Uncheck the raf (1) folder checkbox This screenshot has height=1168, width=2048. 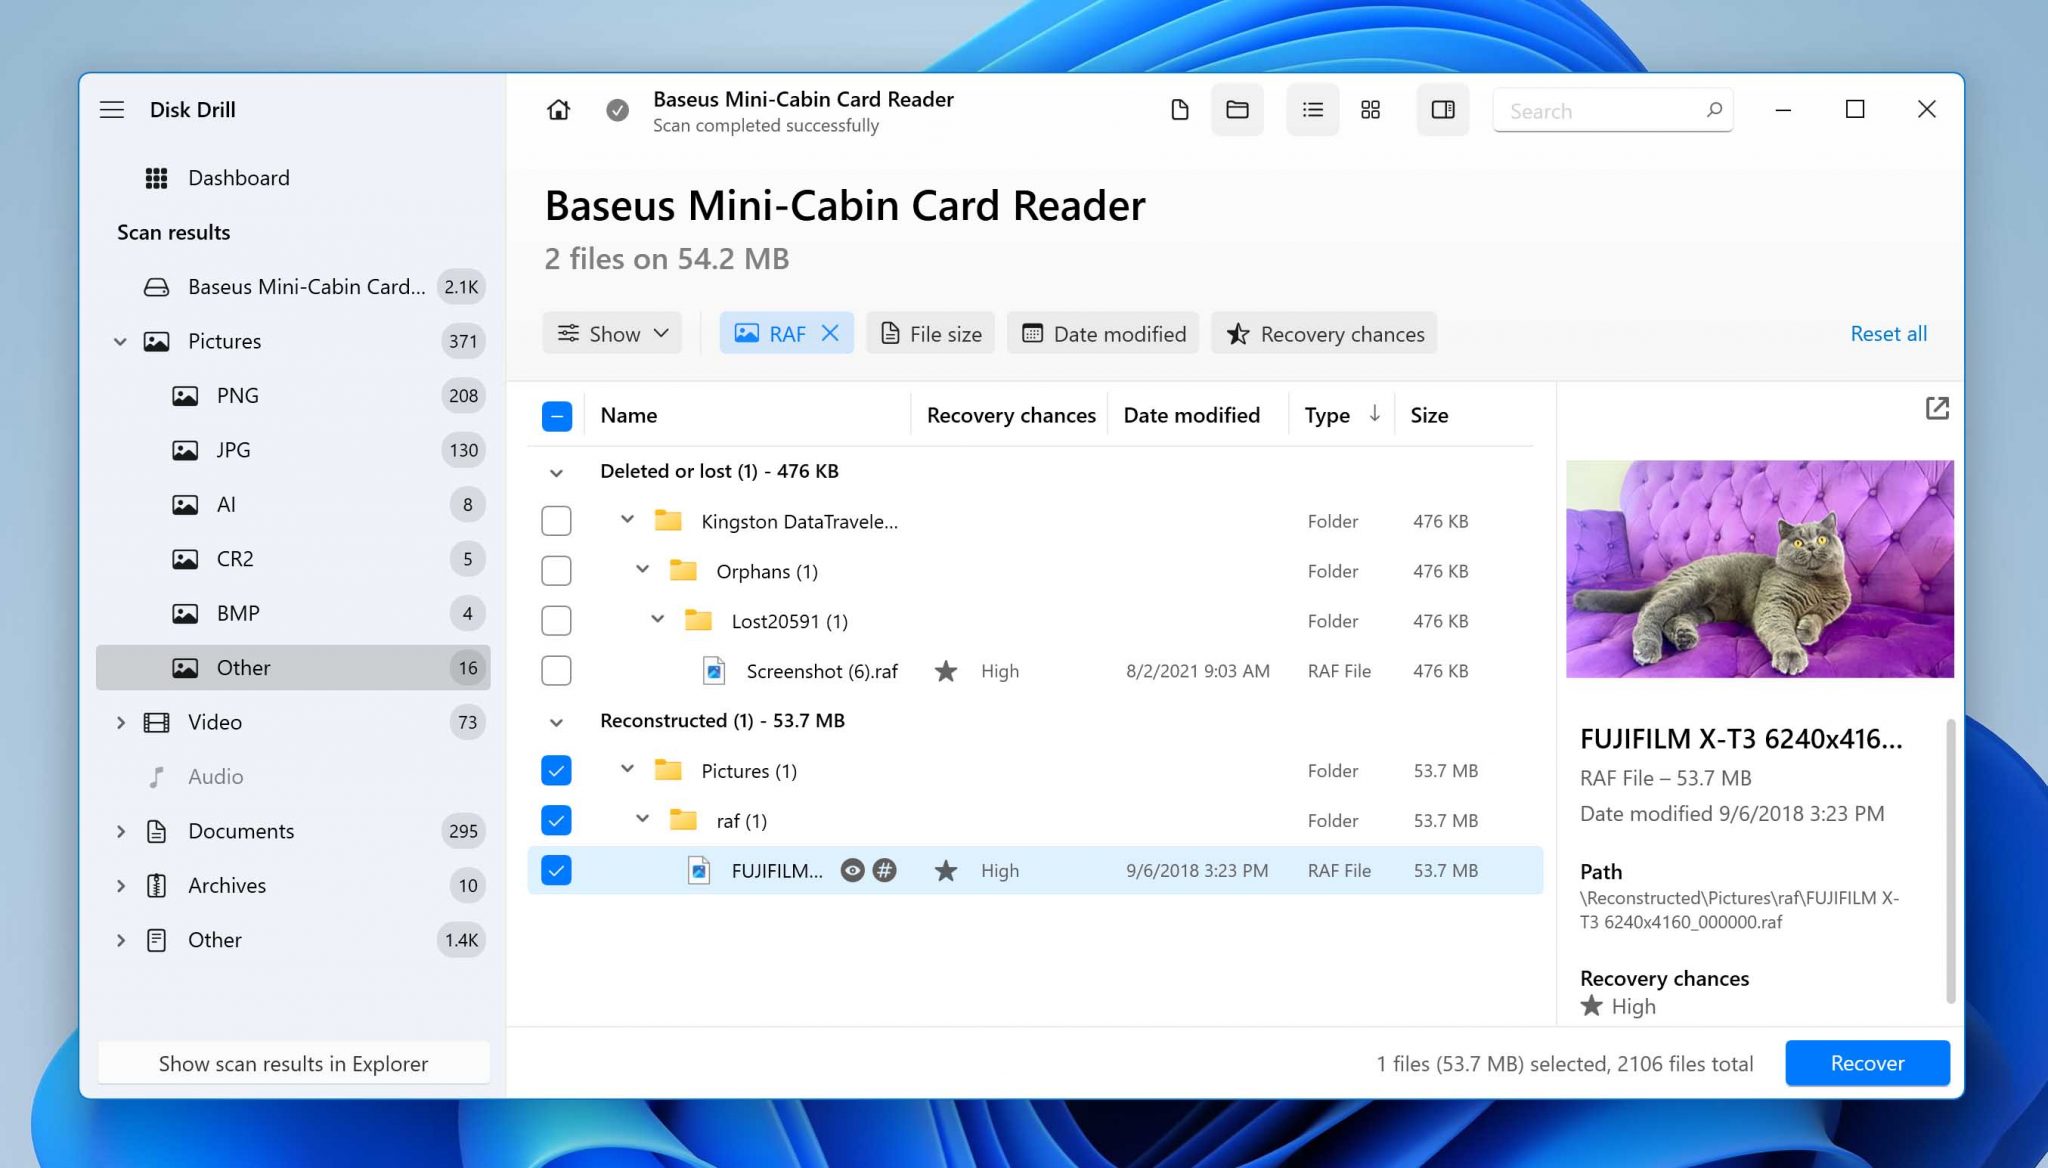pyautogui.click(x=556, y=821)
